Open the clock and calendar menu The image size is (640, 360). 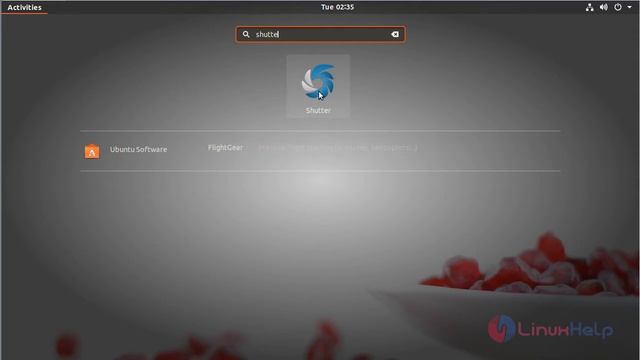(337, 7)
